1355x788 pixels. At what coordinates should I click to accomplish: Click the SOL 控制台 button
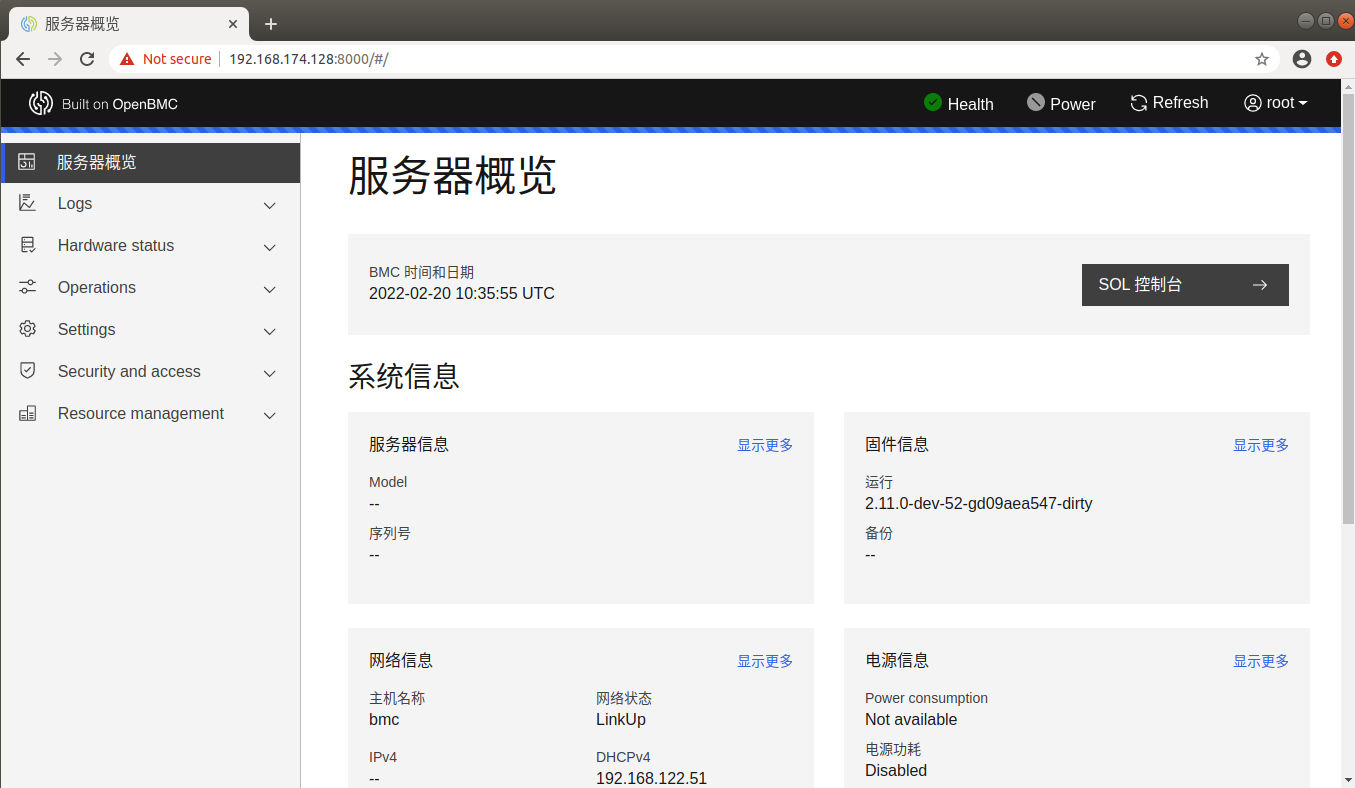pos(1184,285)
